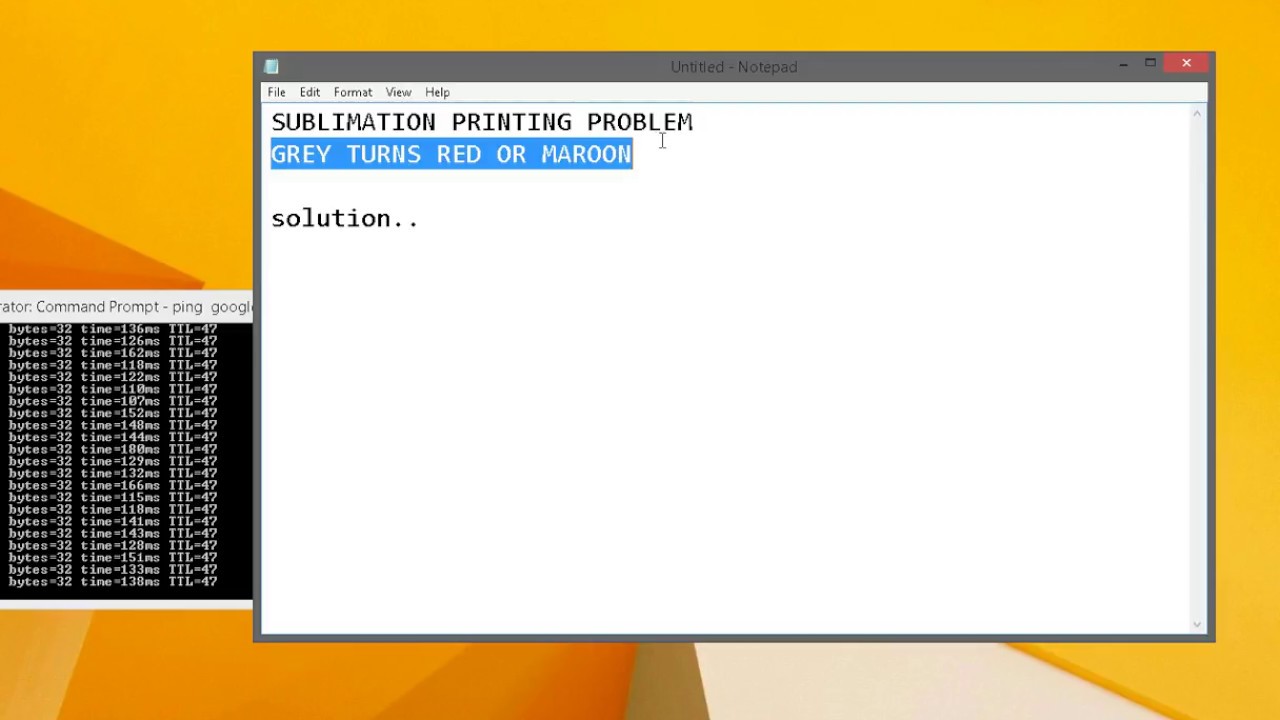Click the text "SUBLIMATION PRINTING PROBLEM"
Viewport: 1280px width, 720px height.
(x=482, y=122)
